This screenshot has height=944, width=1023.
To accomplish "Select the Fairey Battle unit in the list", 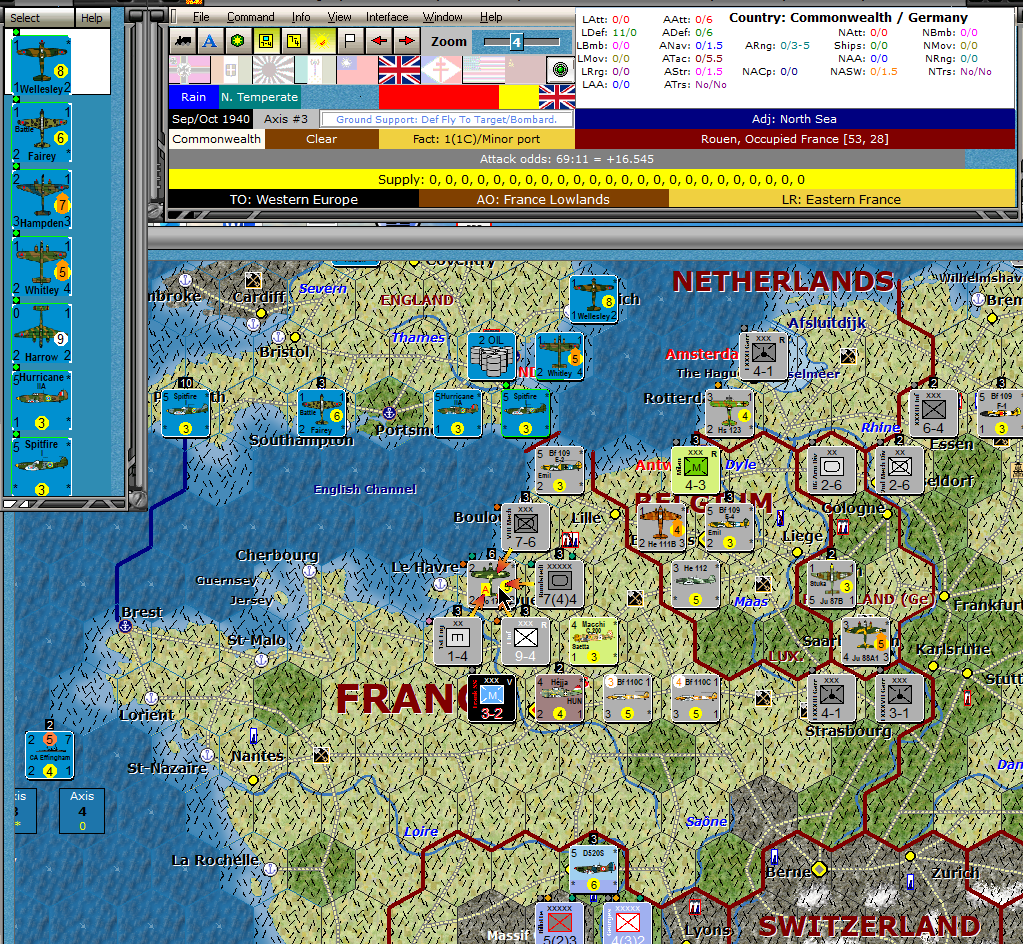I will [x=42, y=132].
